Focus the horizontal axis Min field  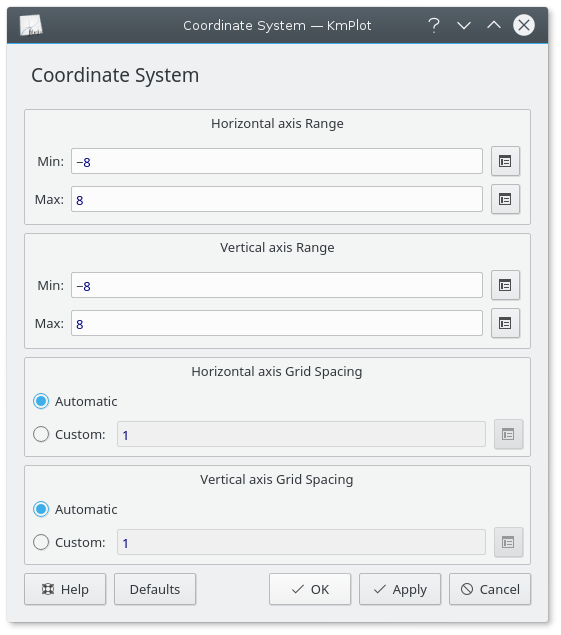click(277, 161)
